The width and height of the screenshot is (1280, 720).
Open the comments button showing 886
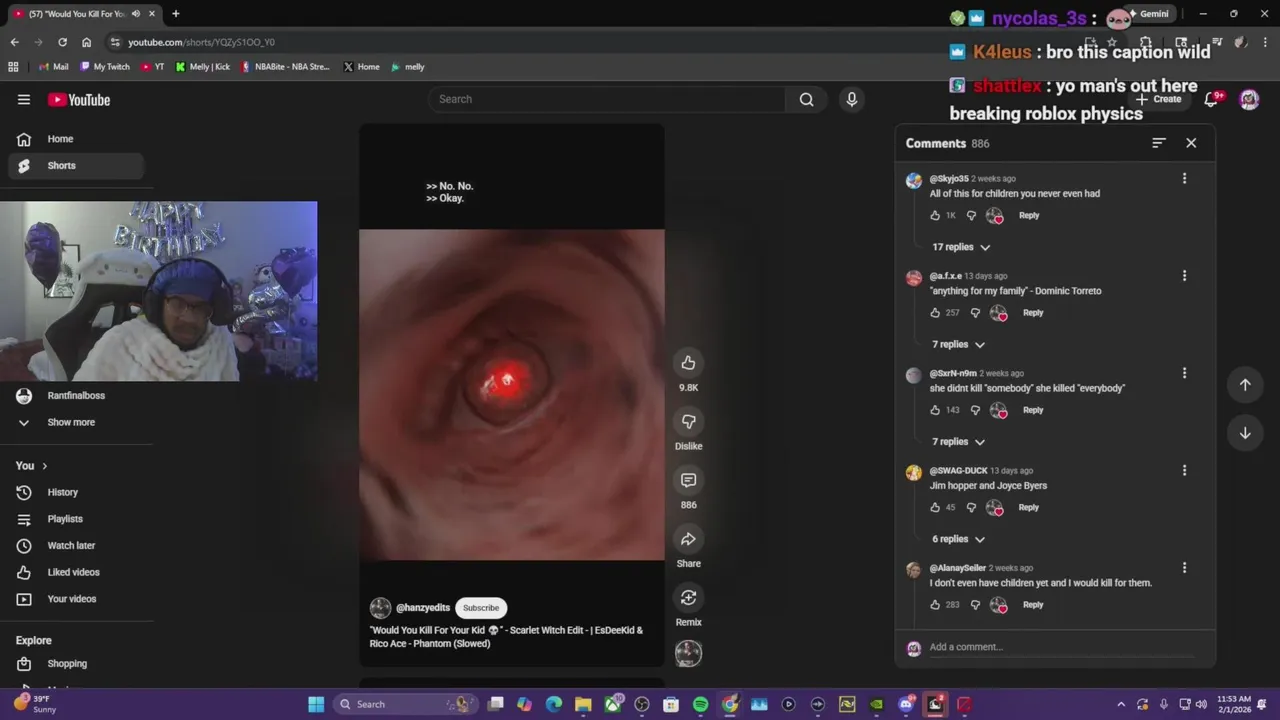(x=688, y=480)
